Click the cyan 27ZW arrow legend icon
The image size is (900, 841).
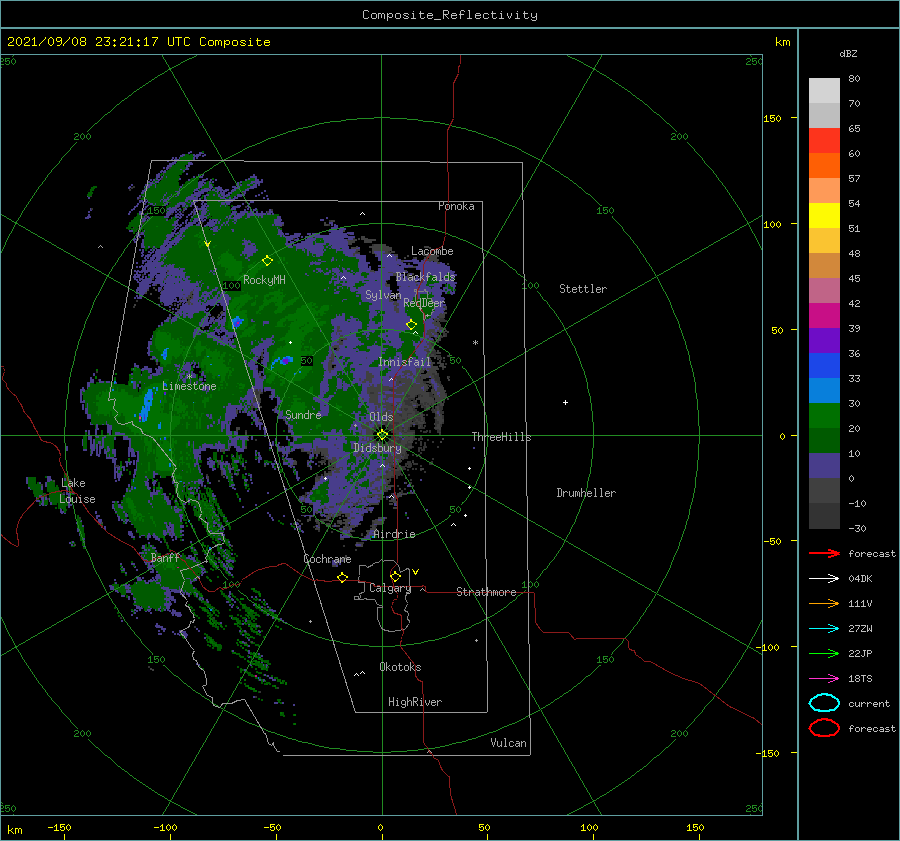(824, 629)
